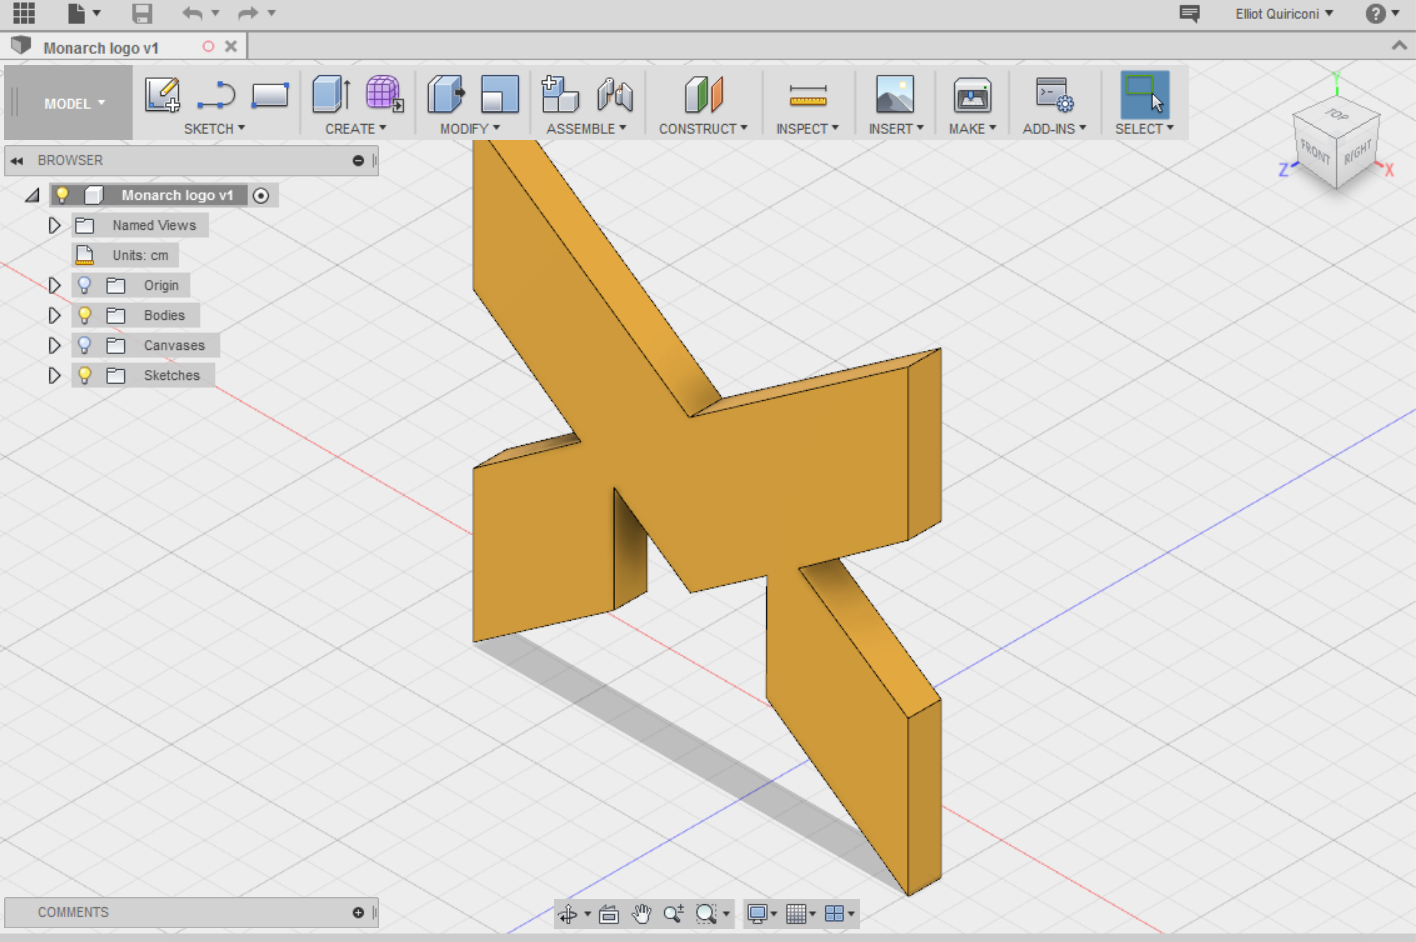Open the INSPECT menu
The height and width of the screenshot is (942, 1416).
(807, 128)
